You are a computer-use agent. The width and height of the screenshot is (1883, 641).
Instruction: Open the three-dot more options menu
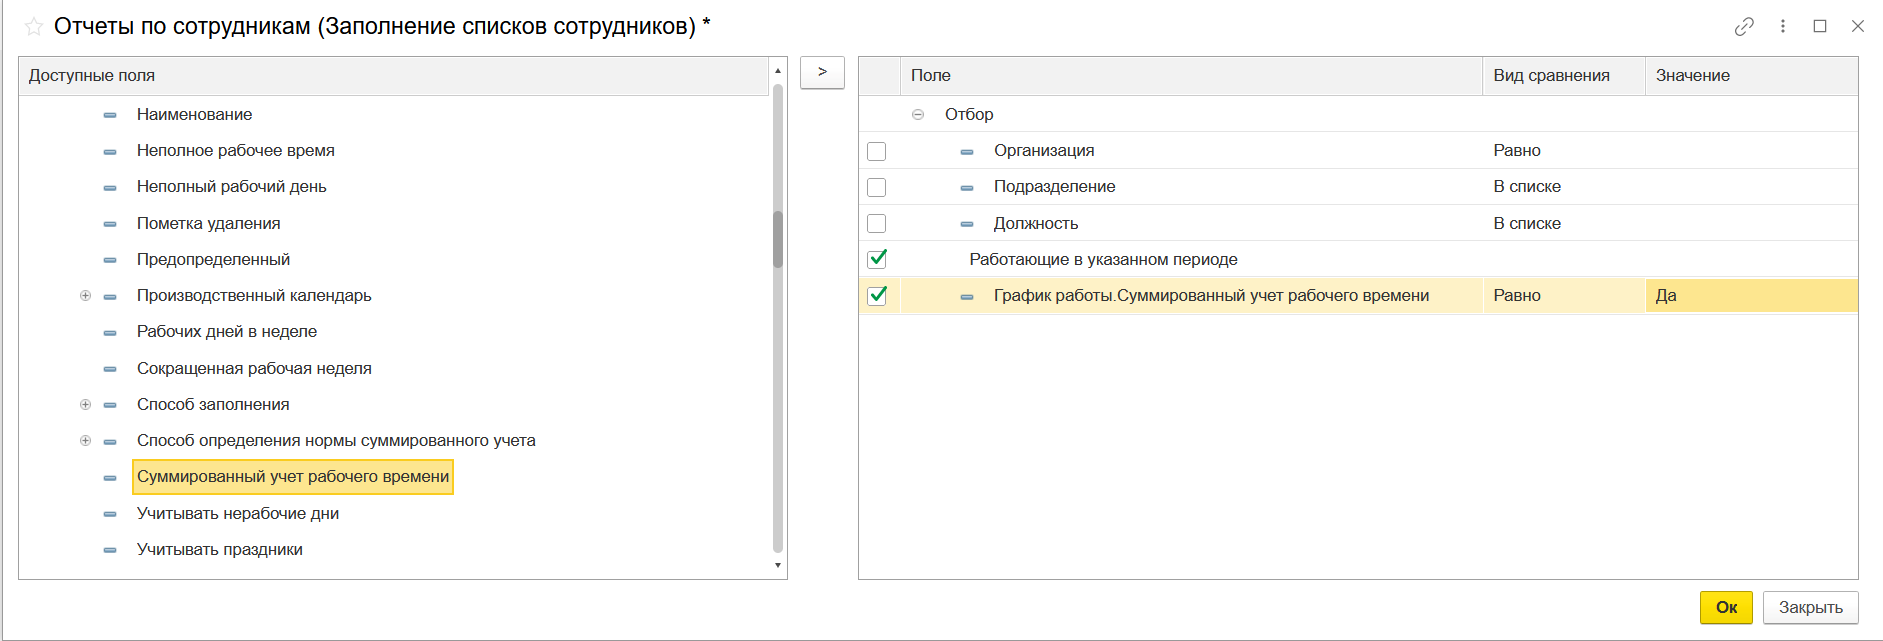tap(1782, 27)
